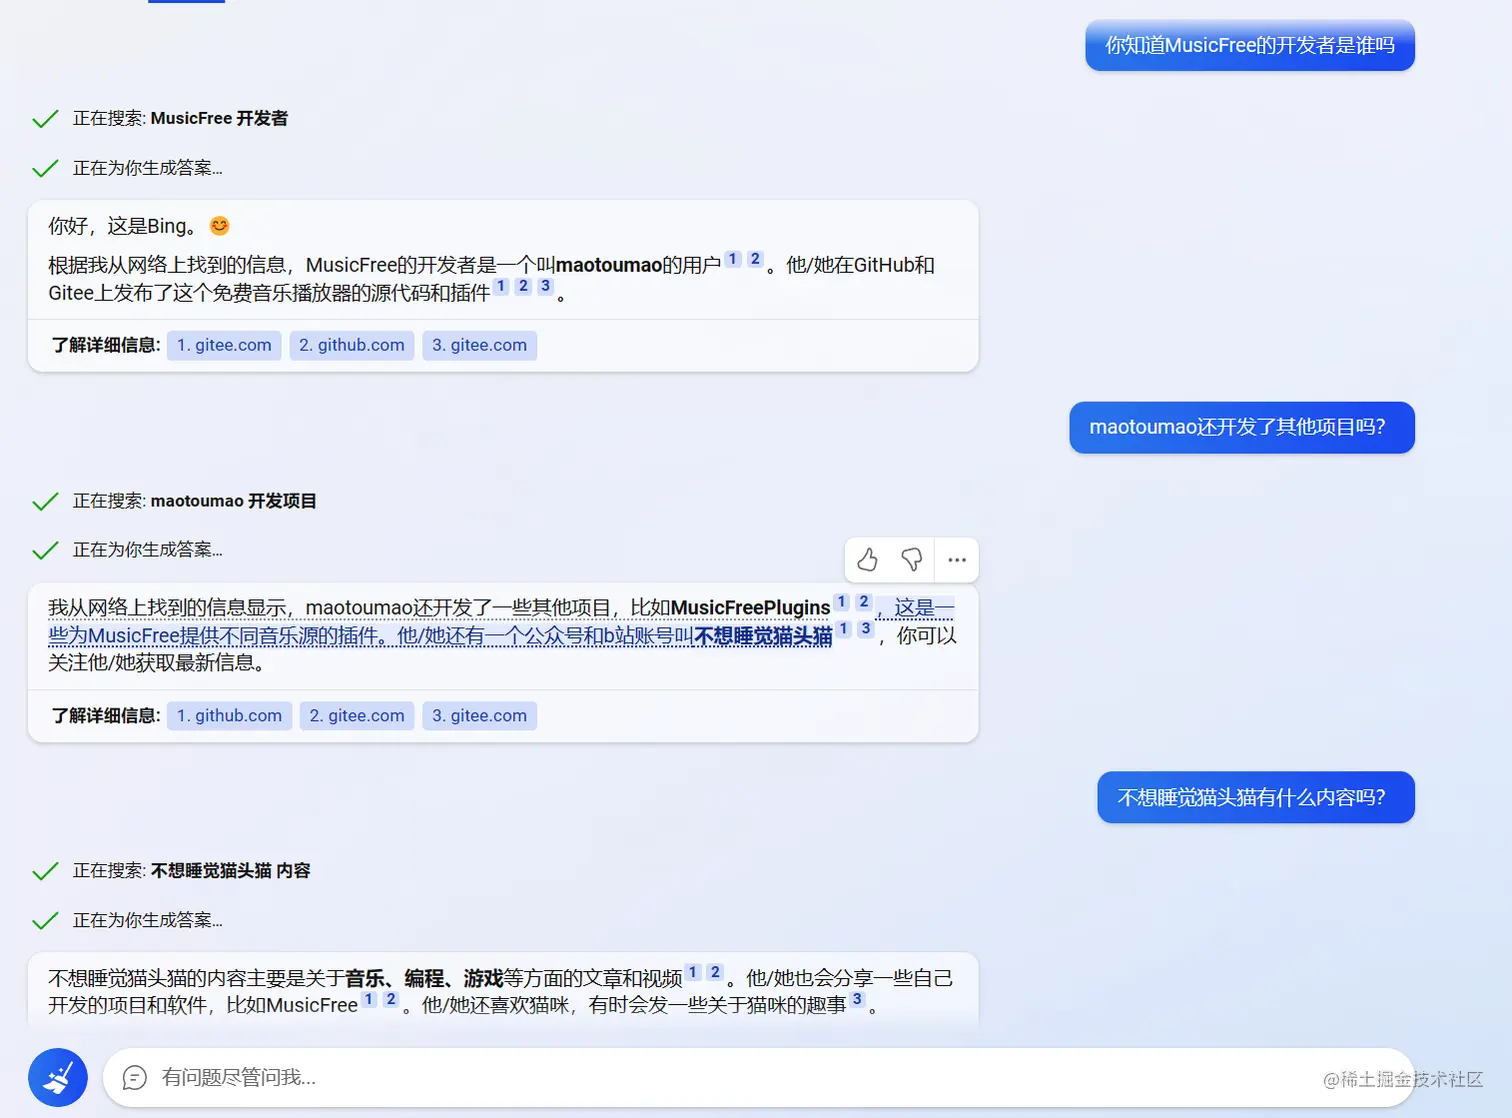Open the three-dots more options menu
Screen dimensions: 1512x1118
(957, 560)
